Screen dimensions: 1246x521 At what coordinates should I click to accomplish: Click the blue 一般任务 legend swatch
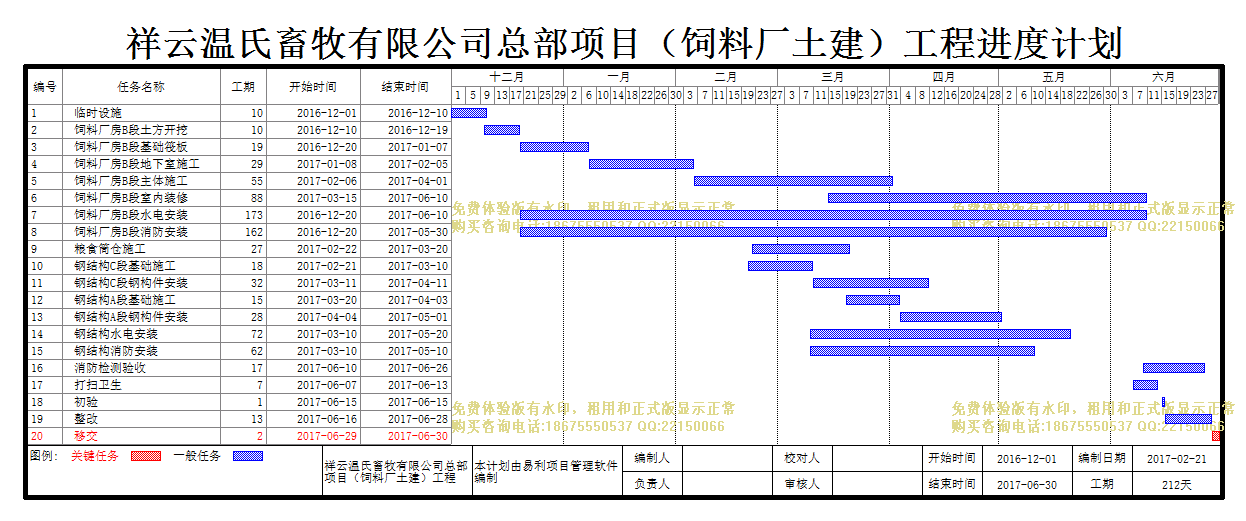point(248,456)
